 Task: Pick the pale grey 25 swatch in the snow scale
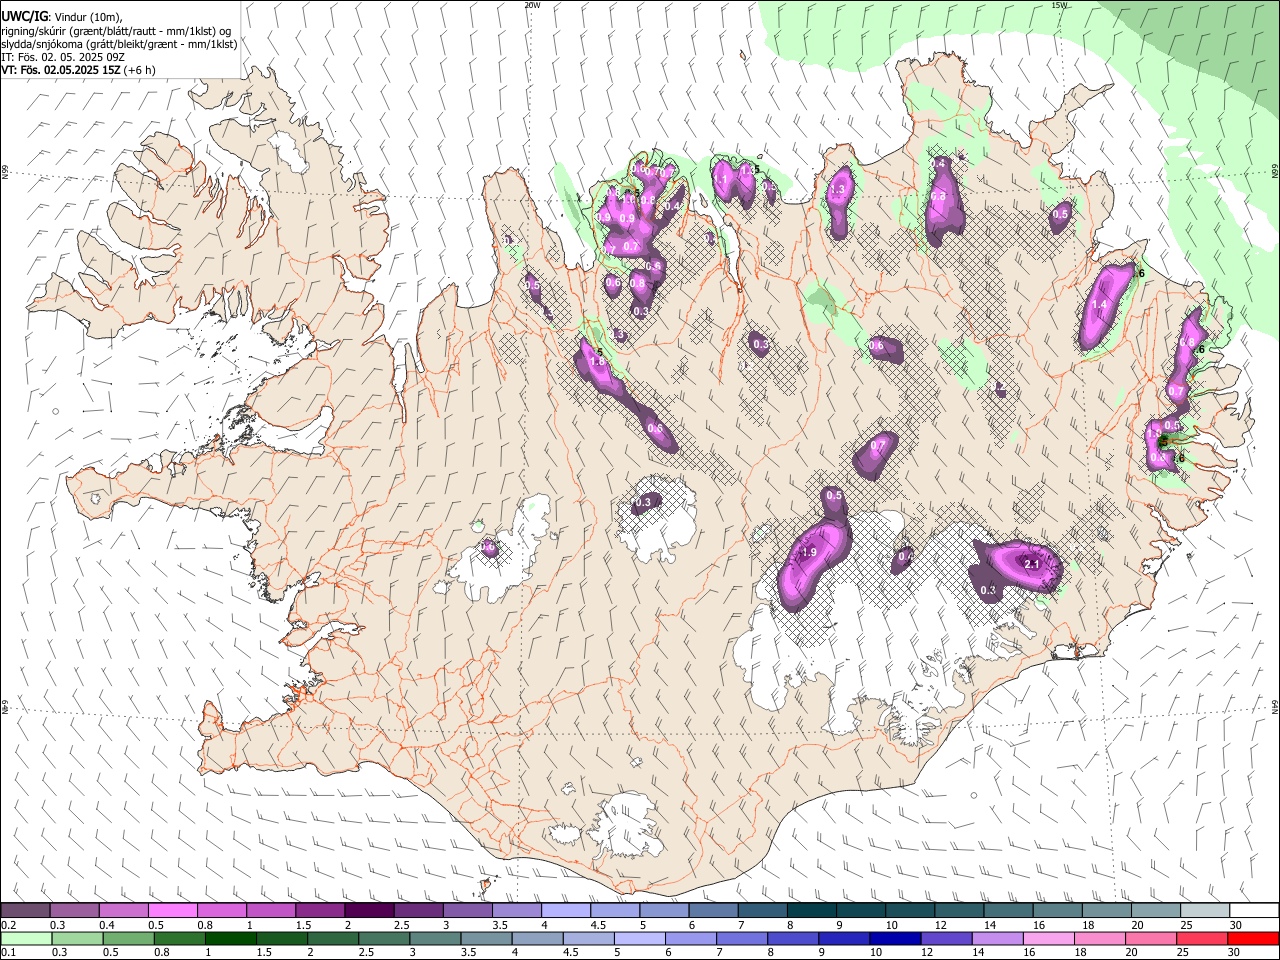(x=1205, y=911)
